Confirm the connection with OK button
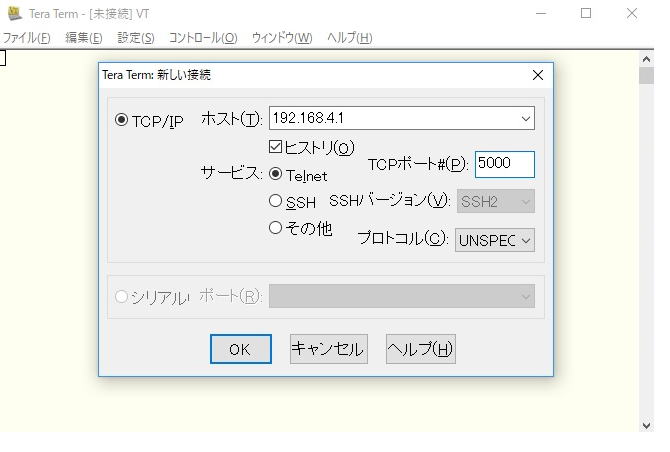The width and height of the screenshot is (670, 452). pyautogui.click(x=241, y=349)
